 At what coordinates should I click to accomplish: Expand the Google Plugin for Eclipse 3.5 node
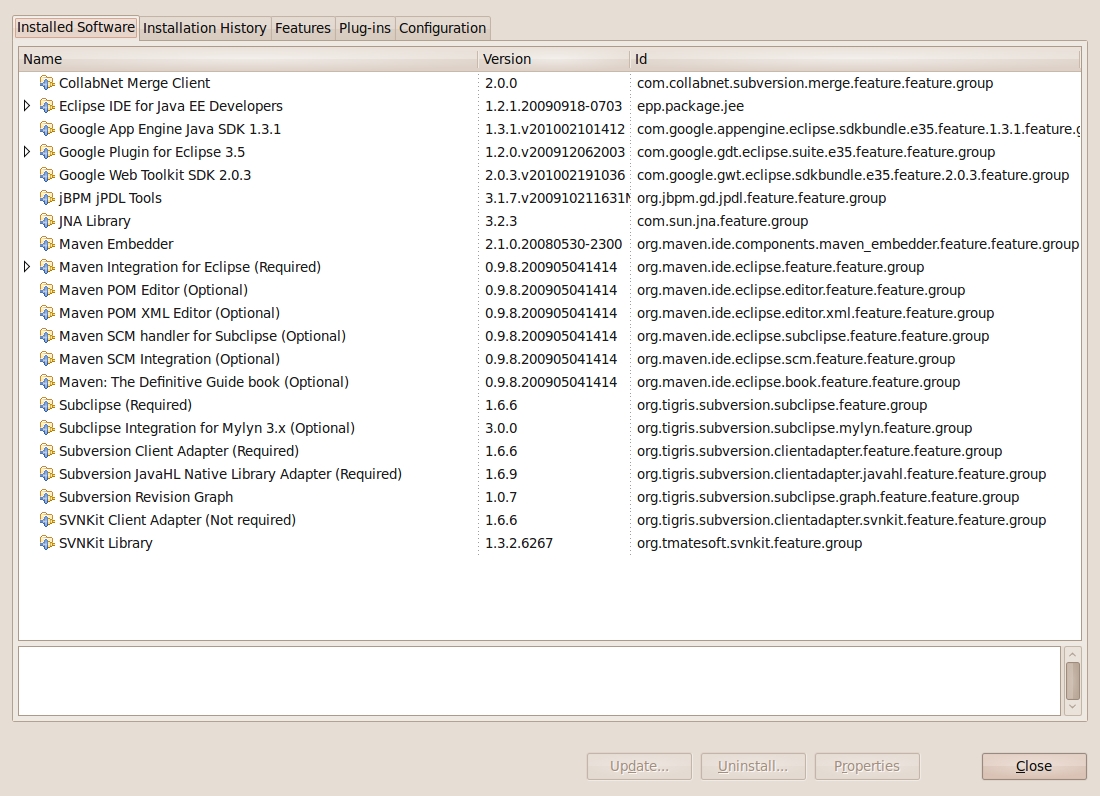[27, 151]
